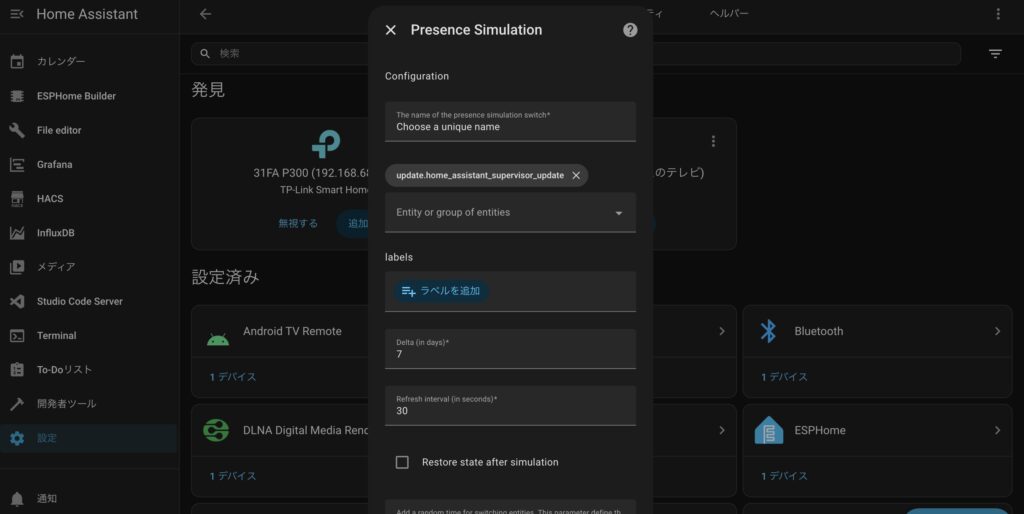Viewport: 1024px width, 514px height.
Task: Open Terminal from the sidebar
Action: click(x=56, y=336)
